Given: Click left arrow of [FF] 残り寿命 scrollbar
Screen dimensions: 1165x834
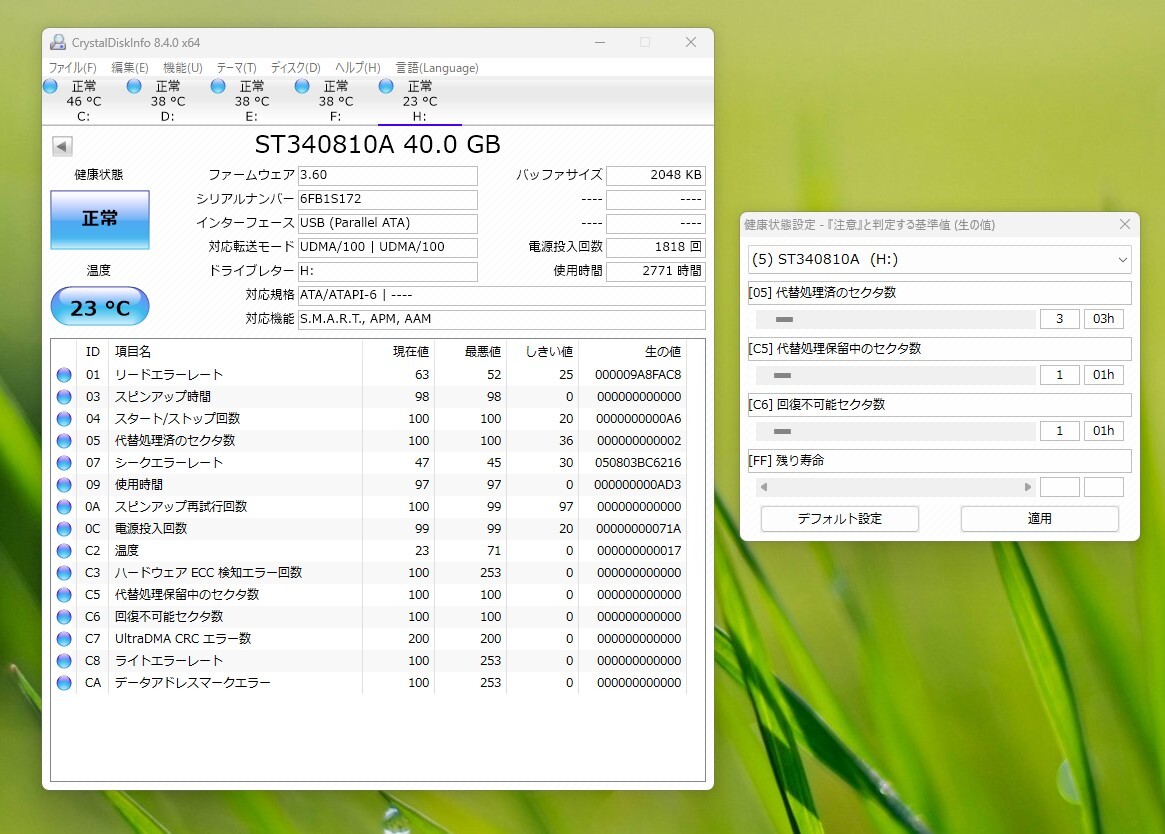Looking at the screenshot, I should tap(764, 488).
